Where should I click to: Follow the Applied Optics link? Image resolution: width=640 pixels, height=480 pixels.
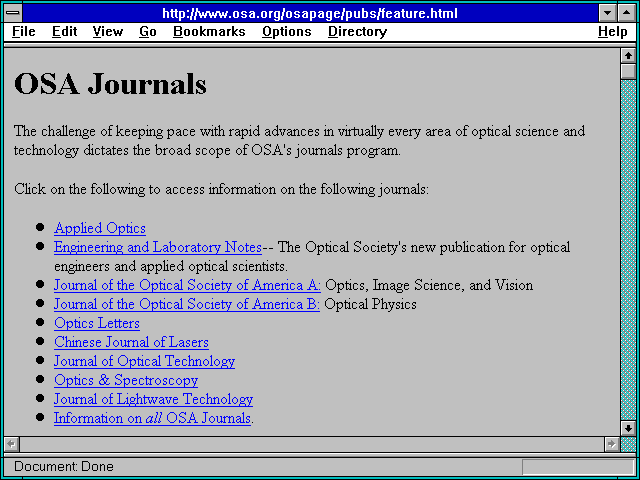click(100, 228)
